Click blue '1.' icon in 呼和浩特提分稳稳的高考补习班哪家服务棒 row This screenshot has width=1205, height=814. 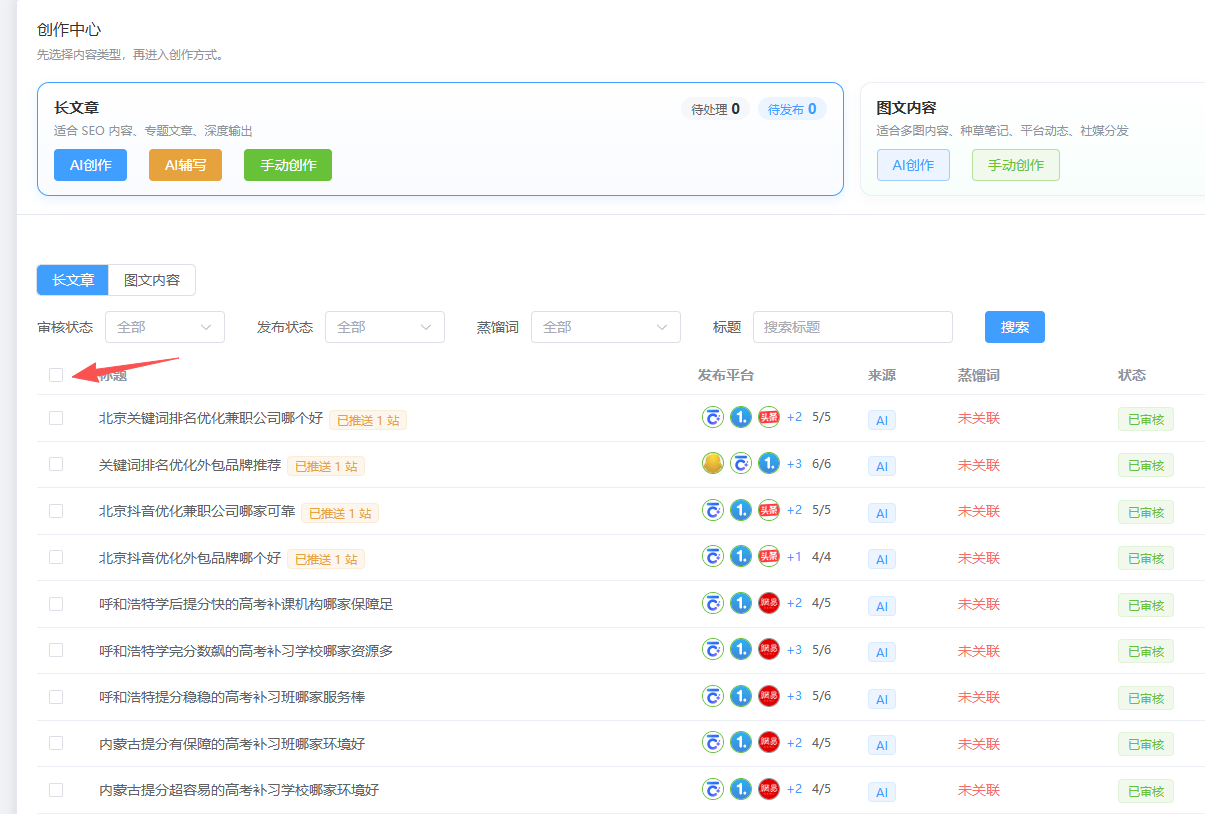tap(741, 696)
